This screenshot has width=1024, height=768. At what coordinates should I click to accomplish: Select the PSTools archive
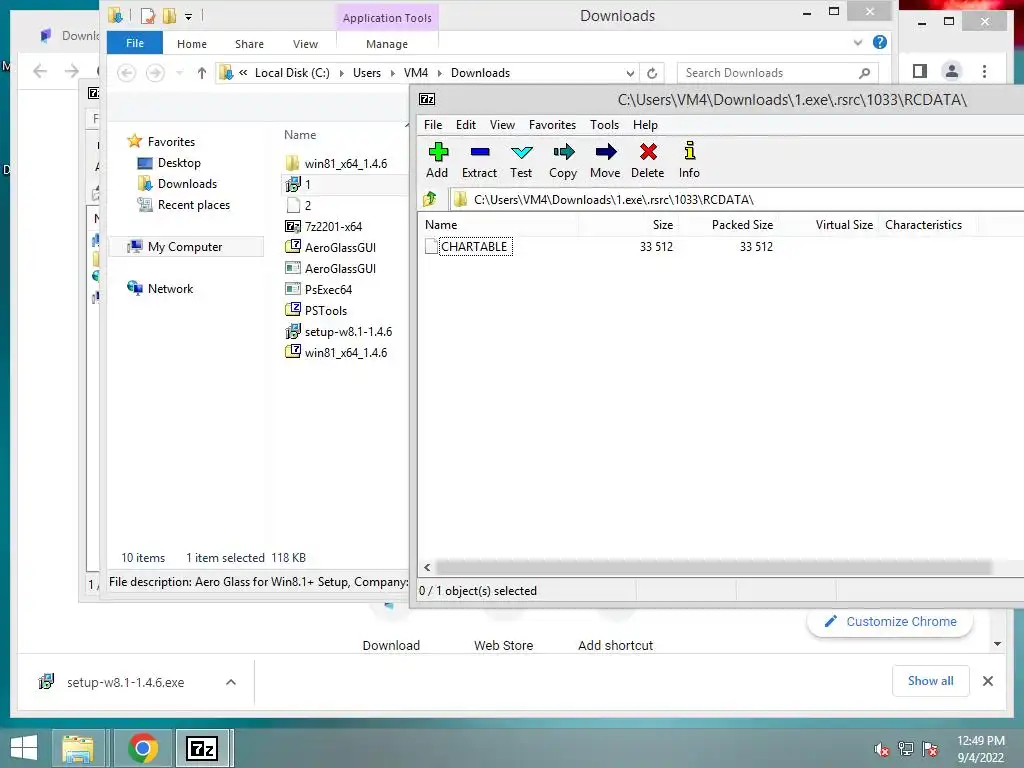pyautogui.click(x=325, y=310)
